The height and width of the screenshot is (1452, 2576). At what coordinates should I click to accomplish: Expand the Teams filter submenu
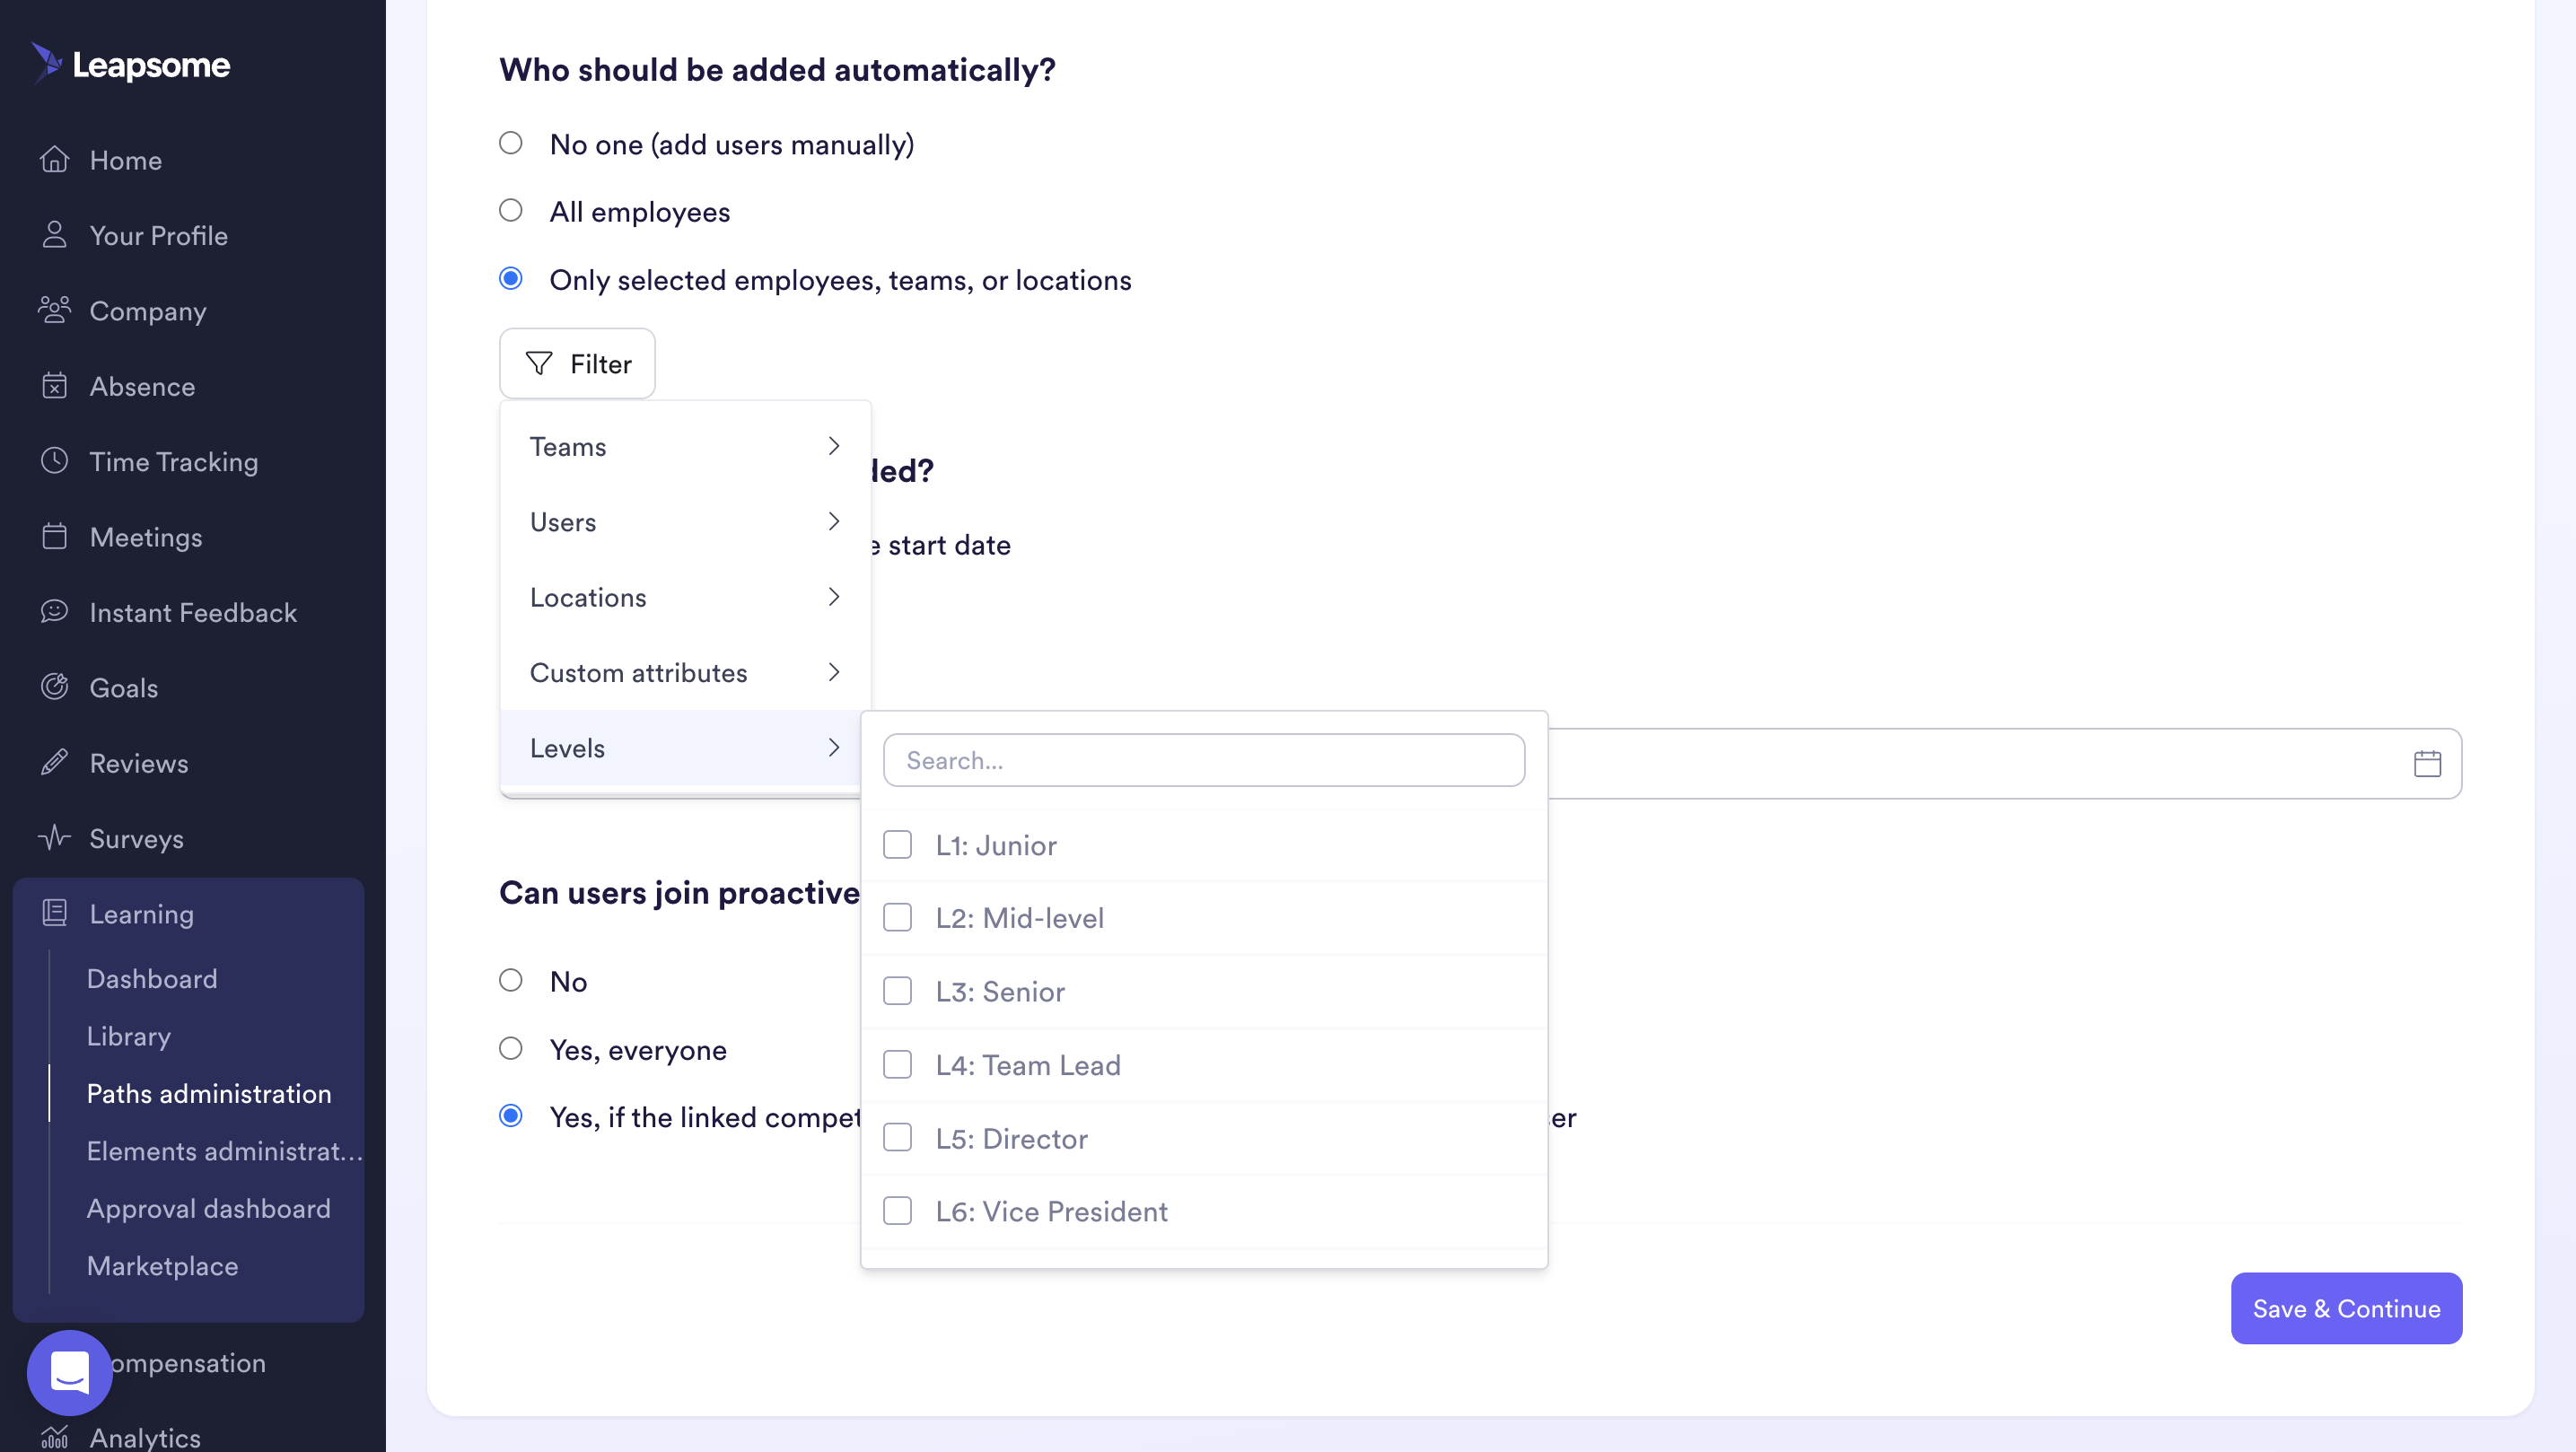click(685, 446)
